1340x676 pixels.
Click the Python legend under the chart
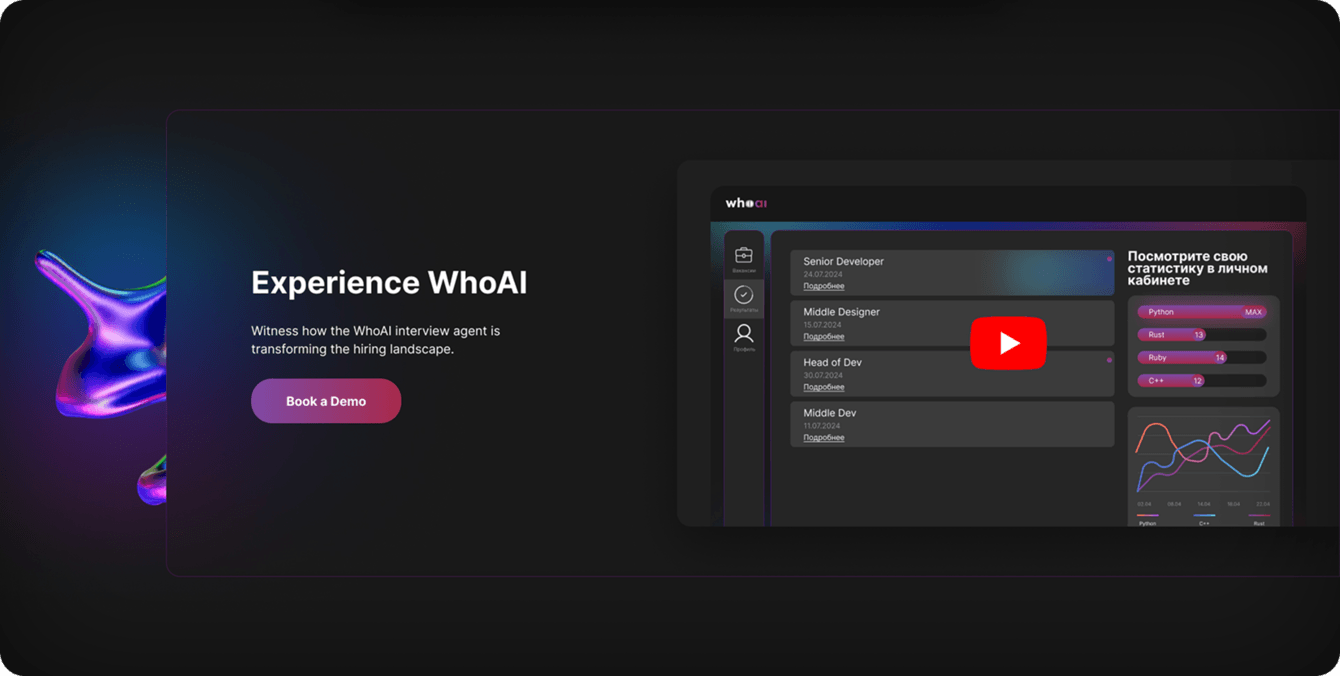(1147, 520)
